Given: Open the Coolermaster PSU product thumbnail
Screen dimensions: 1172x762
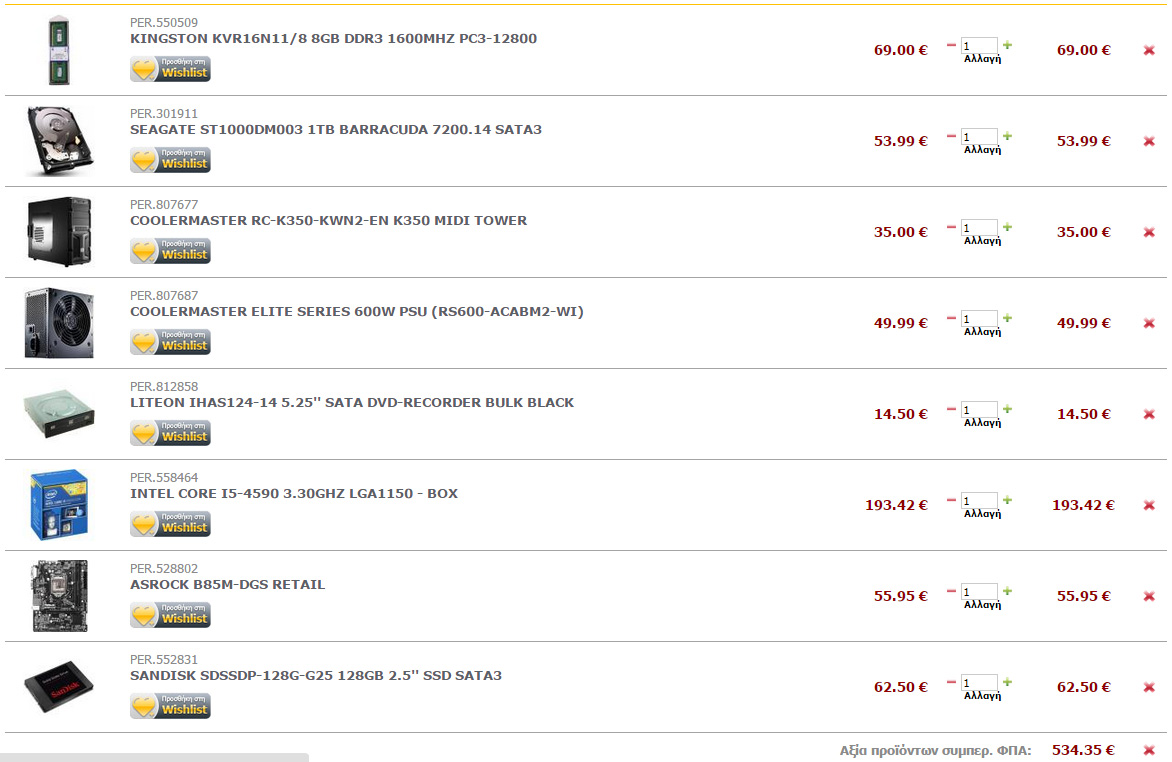Looking at the screenshot, I should click(59, 323).
